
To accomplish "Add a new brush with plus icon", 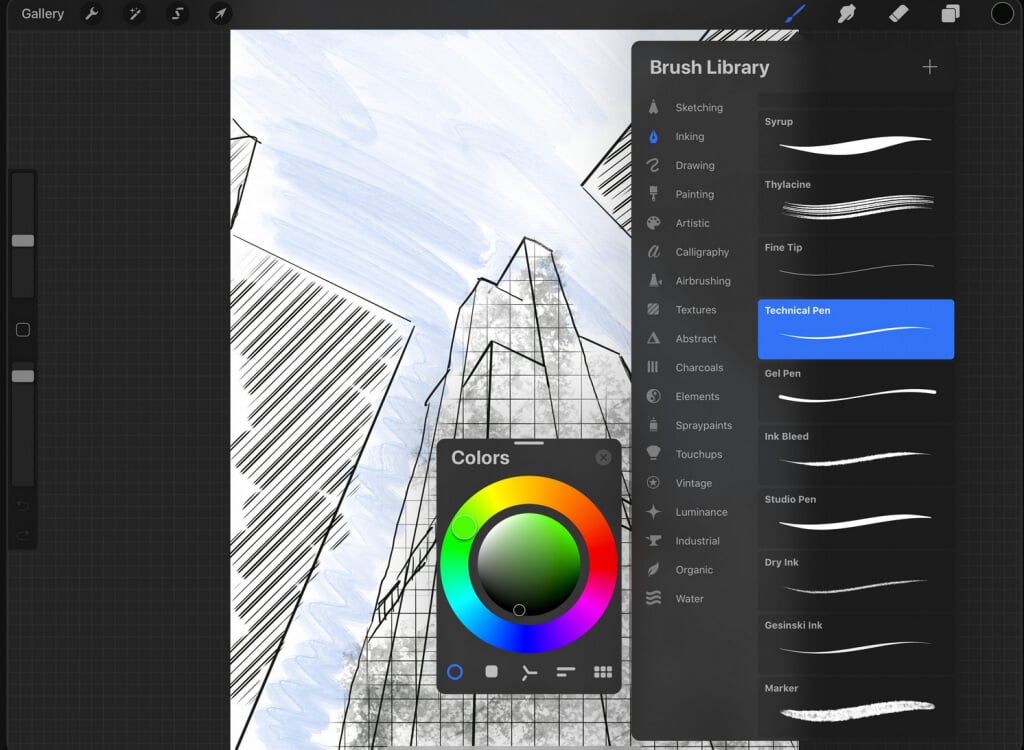I will tap(929, 67).
